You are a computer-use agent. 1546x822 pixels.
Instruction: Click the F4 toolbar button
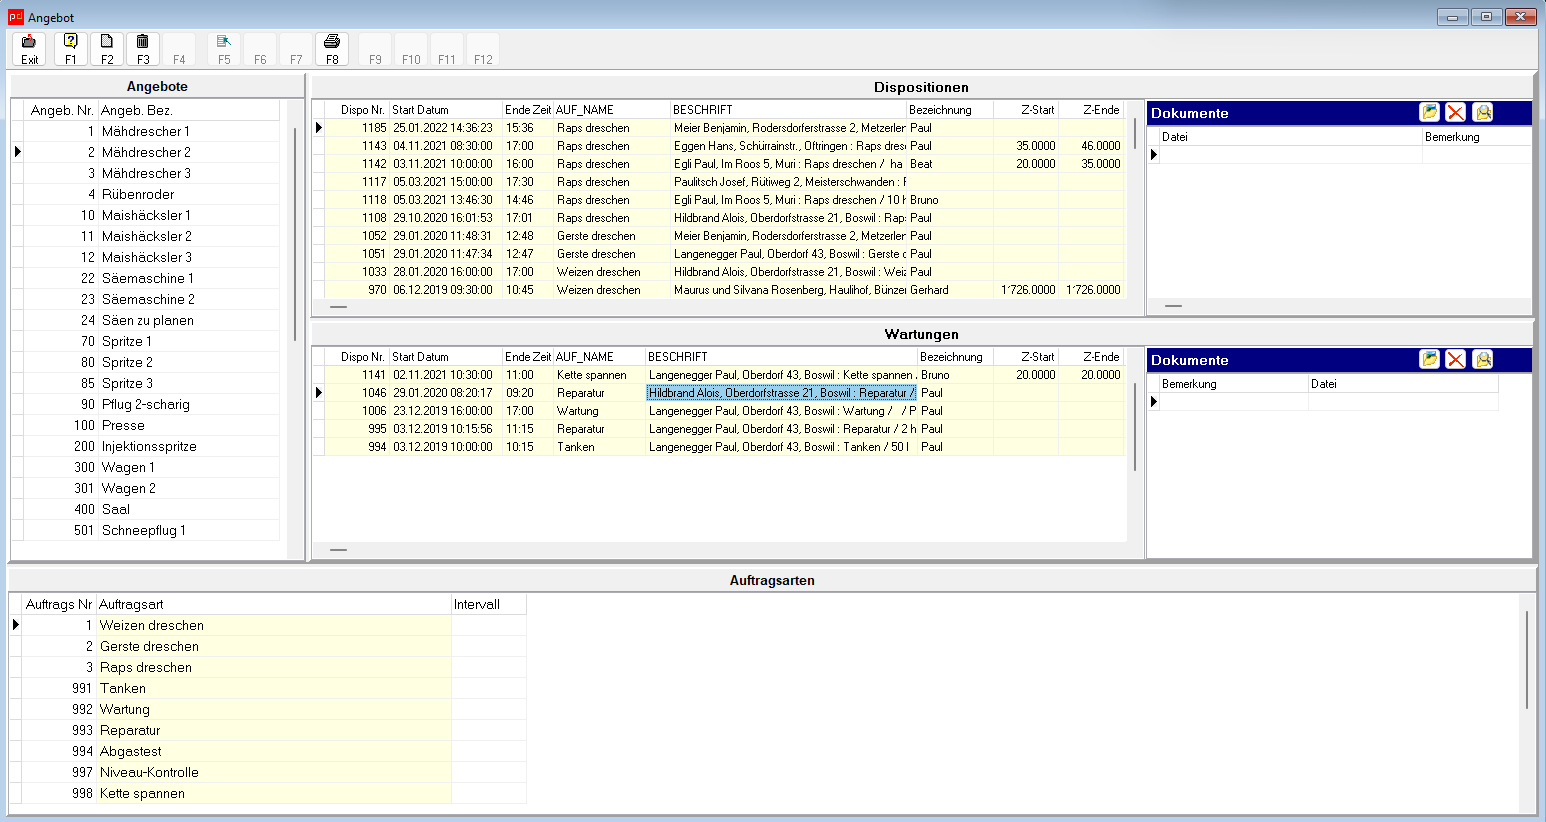click(179, 49)
